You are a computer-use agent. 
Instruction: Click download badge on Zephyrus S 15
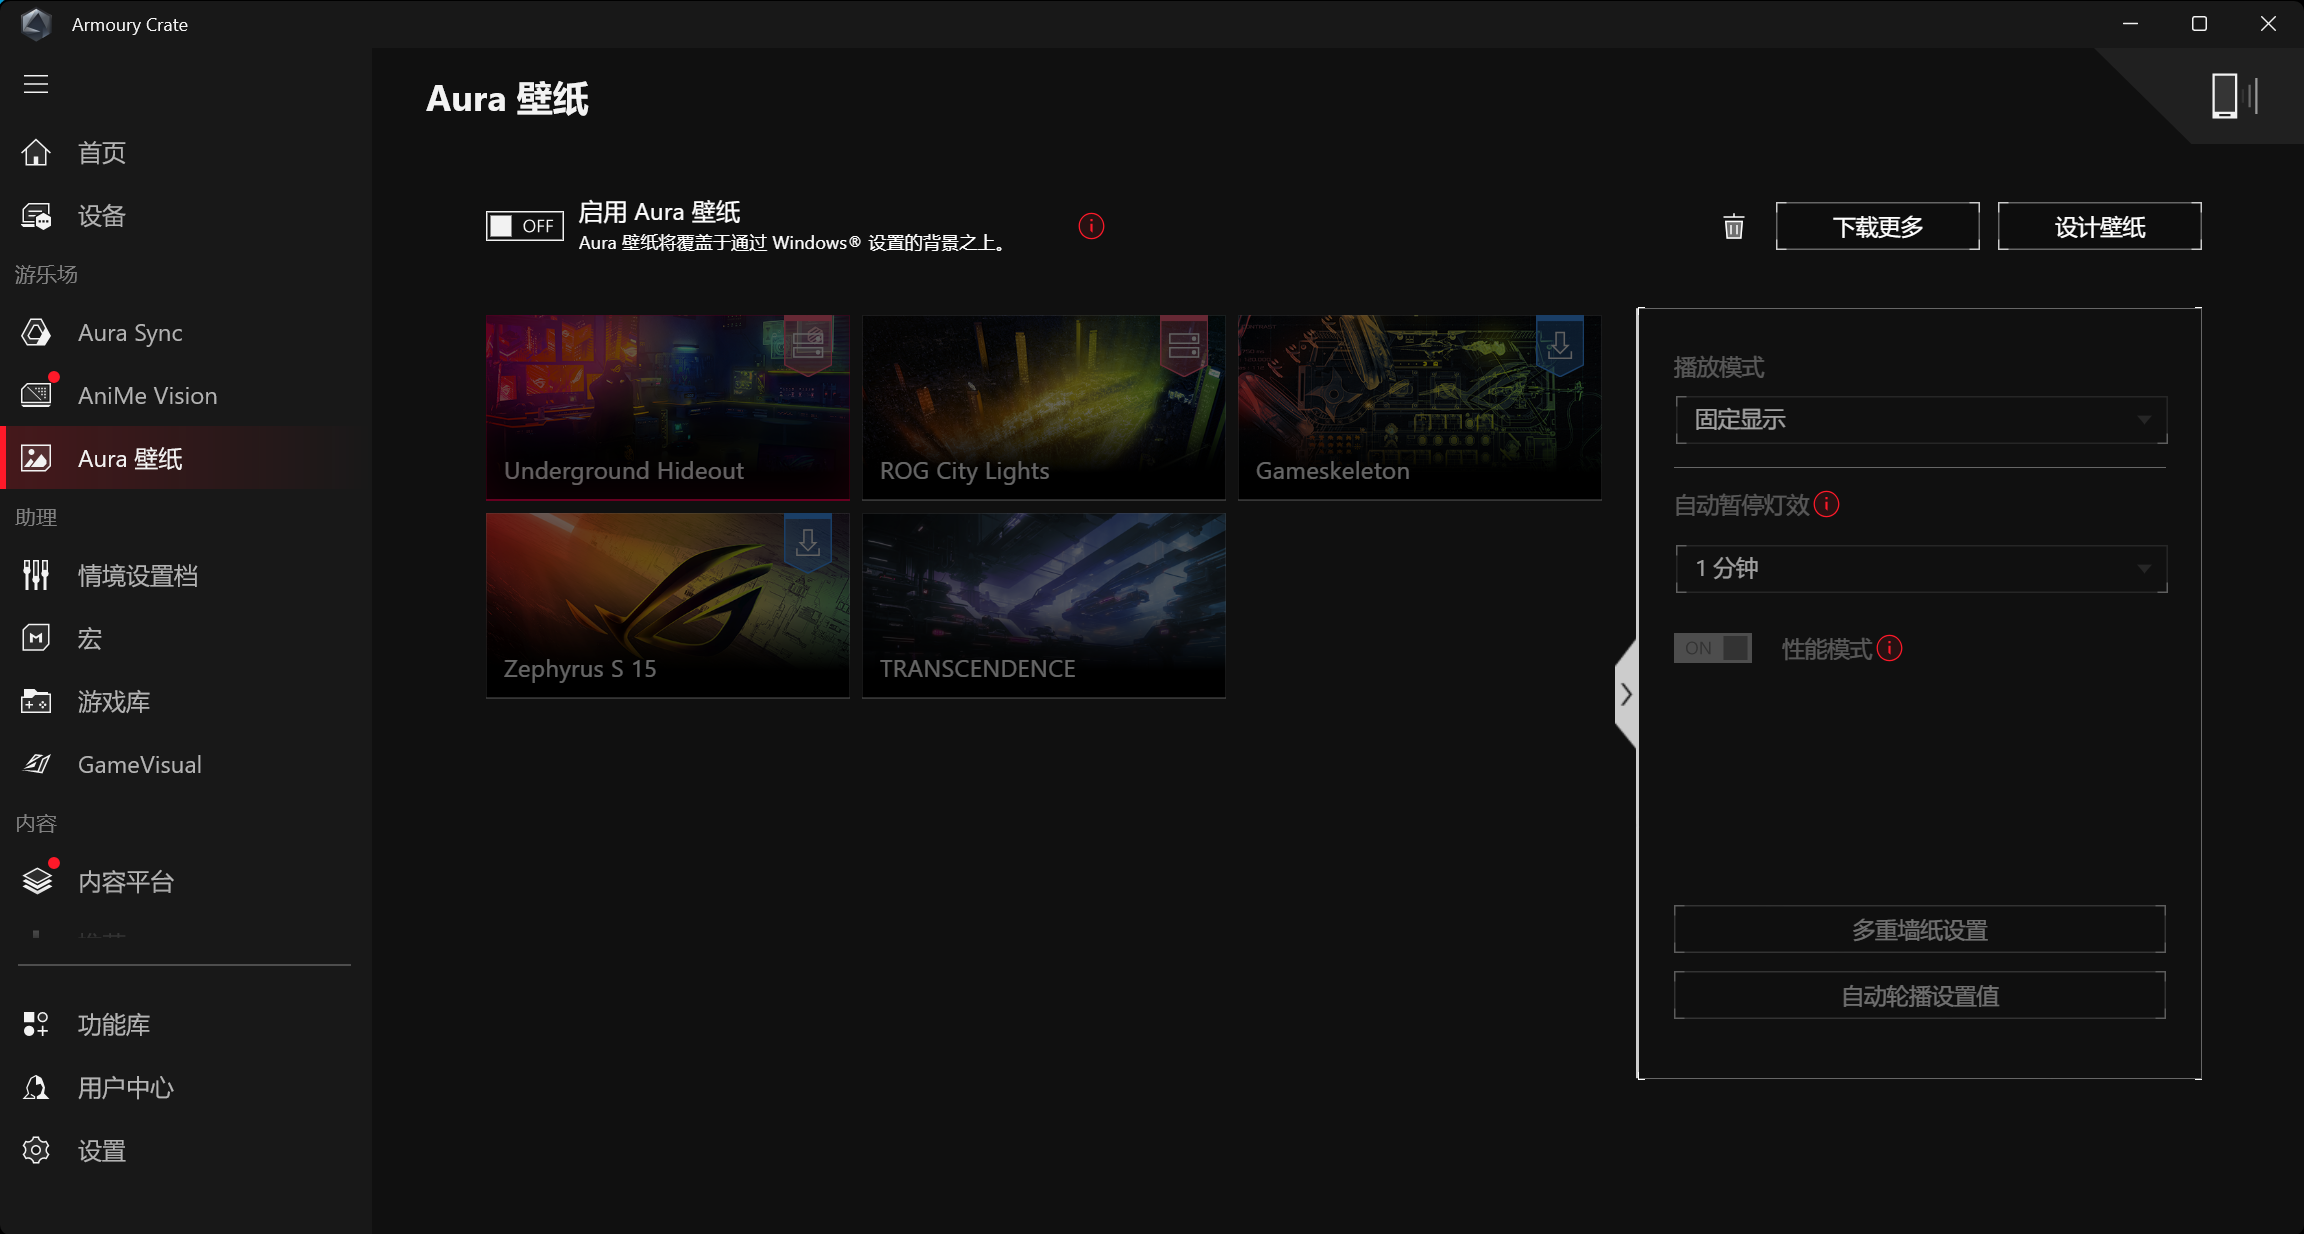pos(808,543)
